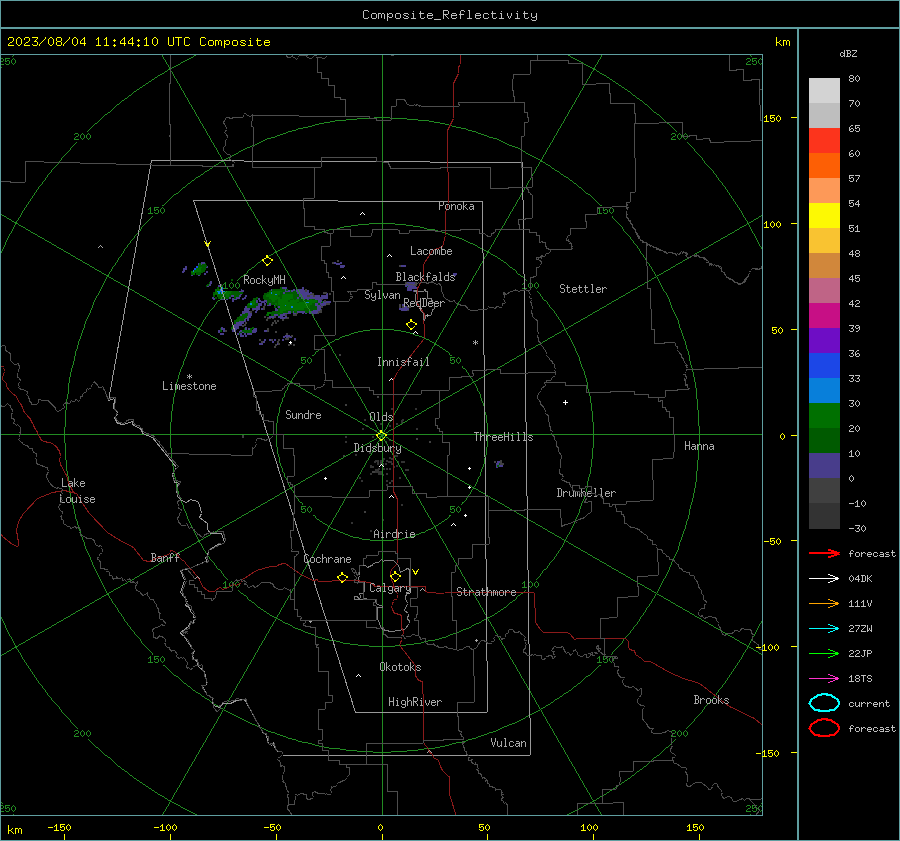Image resolution: width=900 pixels, height=841 pixels.
Task: Click the asterisk marker above Limestone
Action: (x=189, y=377)
